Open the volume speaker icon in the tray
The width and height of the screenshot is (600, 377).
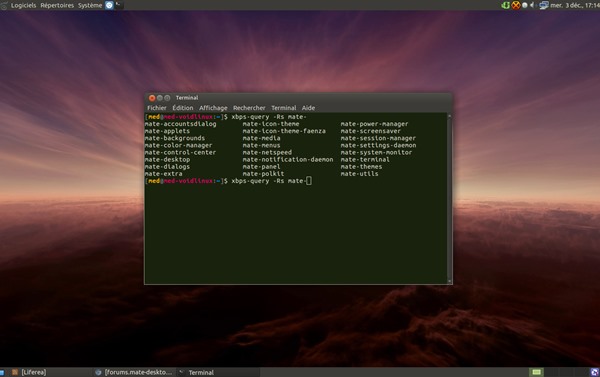point(532,5)
